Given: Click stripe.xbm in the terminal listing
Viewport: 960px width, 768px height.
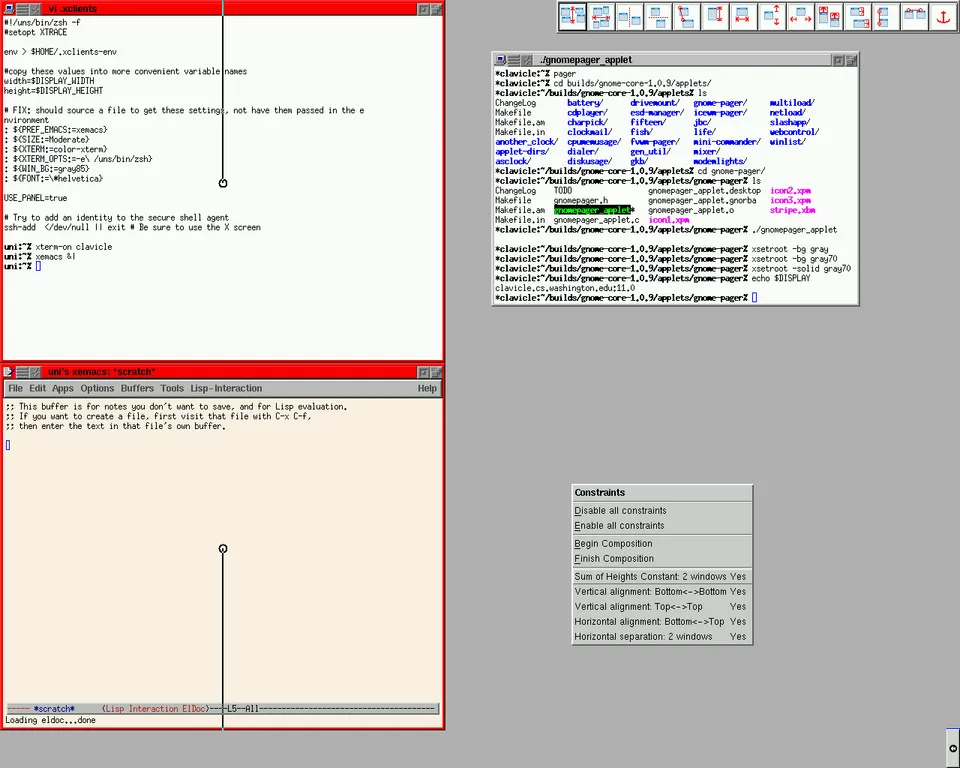Looking at the screenshot, I should pyautogui.click(x=793, y=210).
